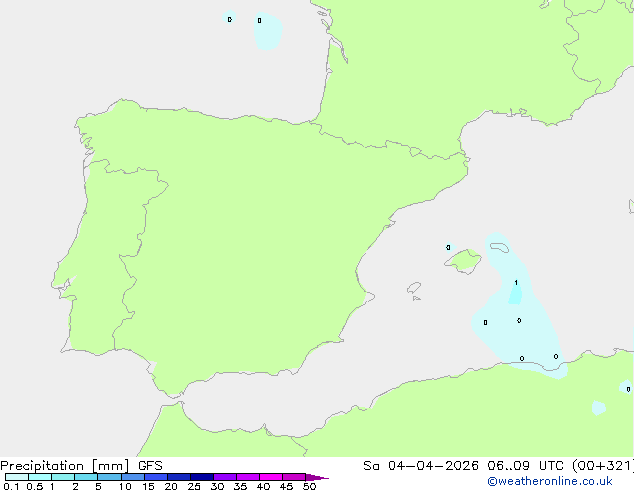
Task: Click the '1' precipitation value near Menorca
Action: (x=516, y=283)
